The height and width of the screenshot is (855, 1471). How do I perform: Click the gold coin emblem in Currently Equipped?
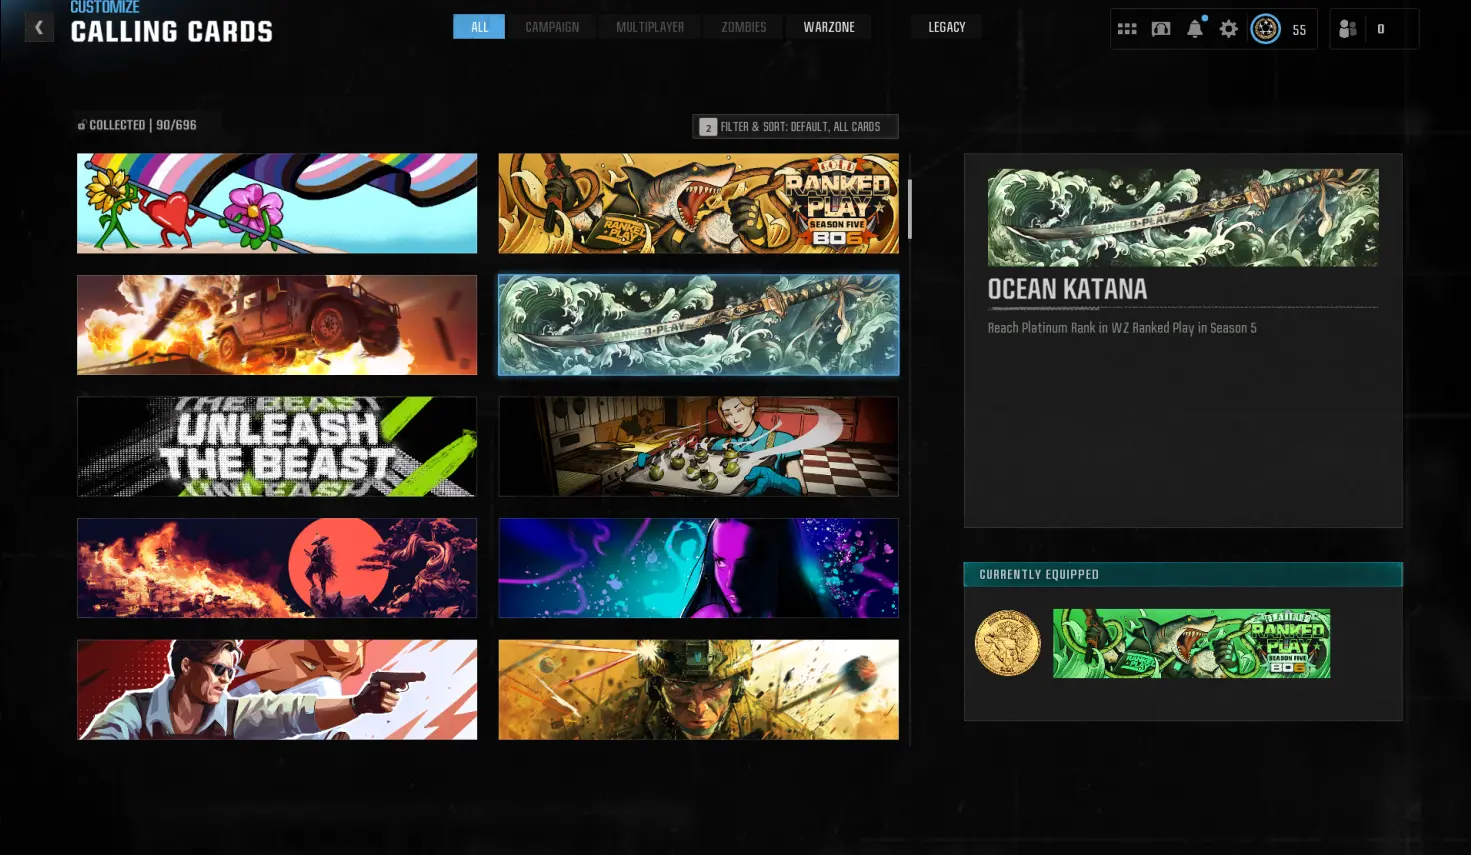[1008, 643]
